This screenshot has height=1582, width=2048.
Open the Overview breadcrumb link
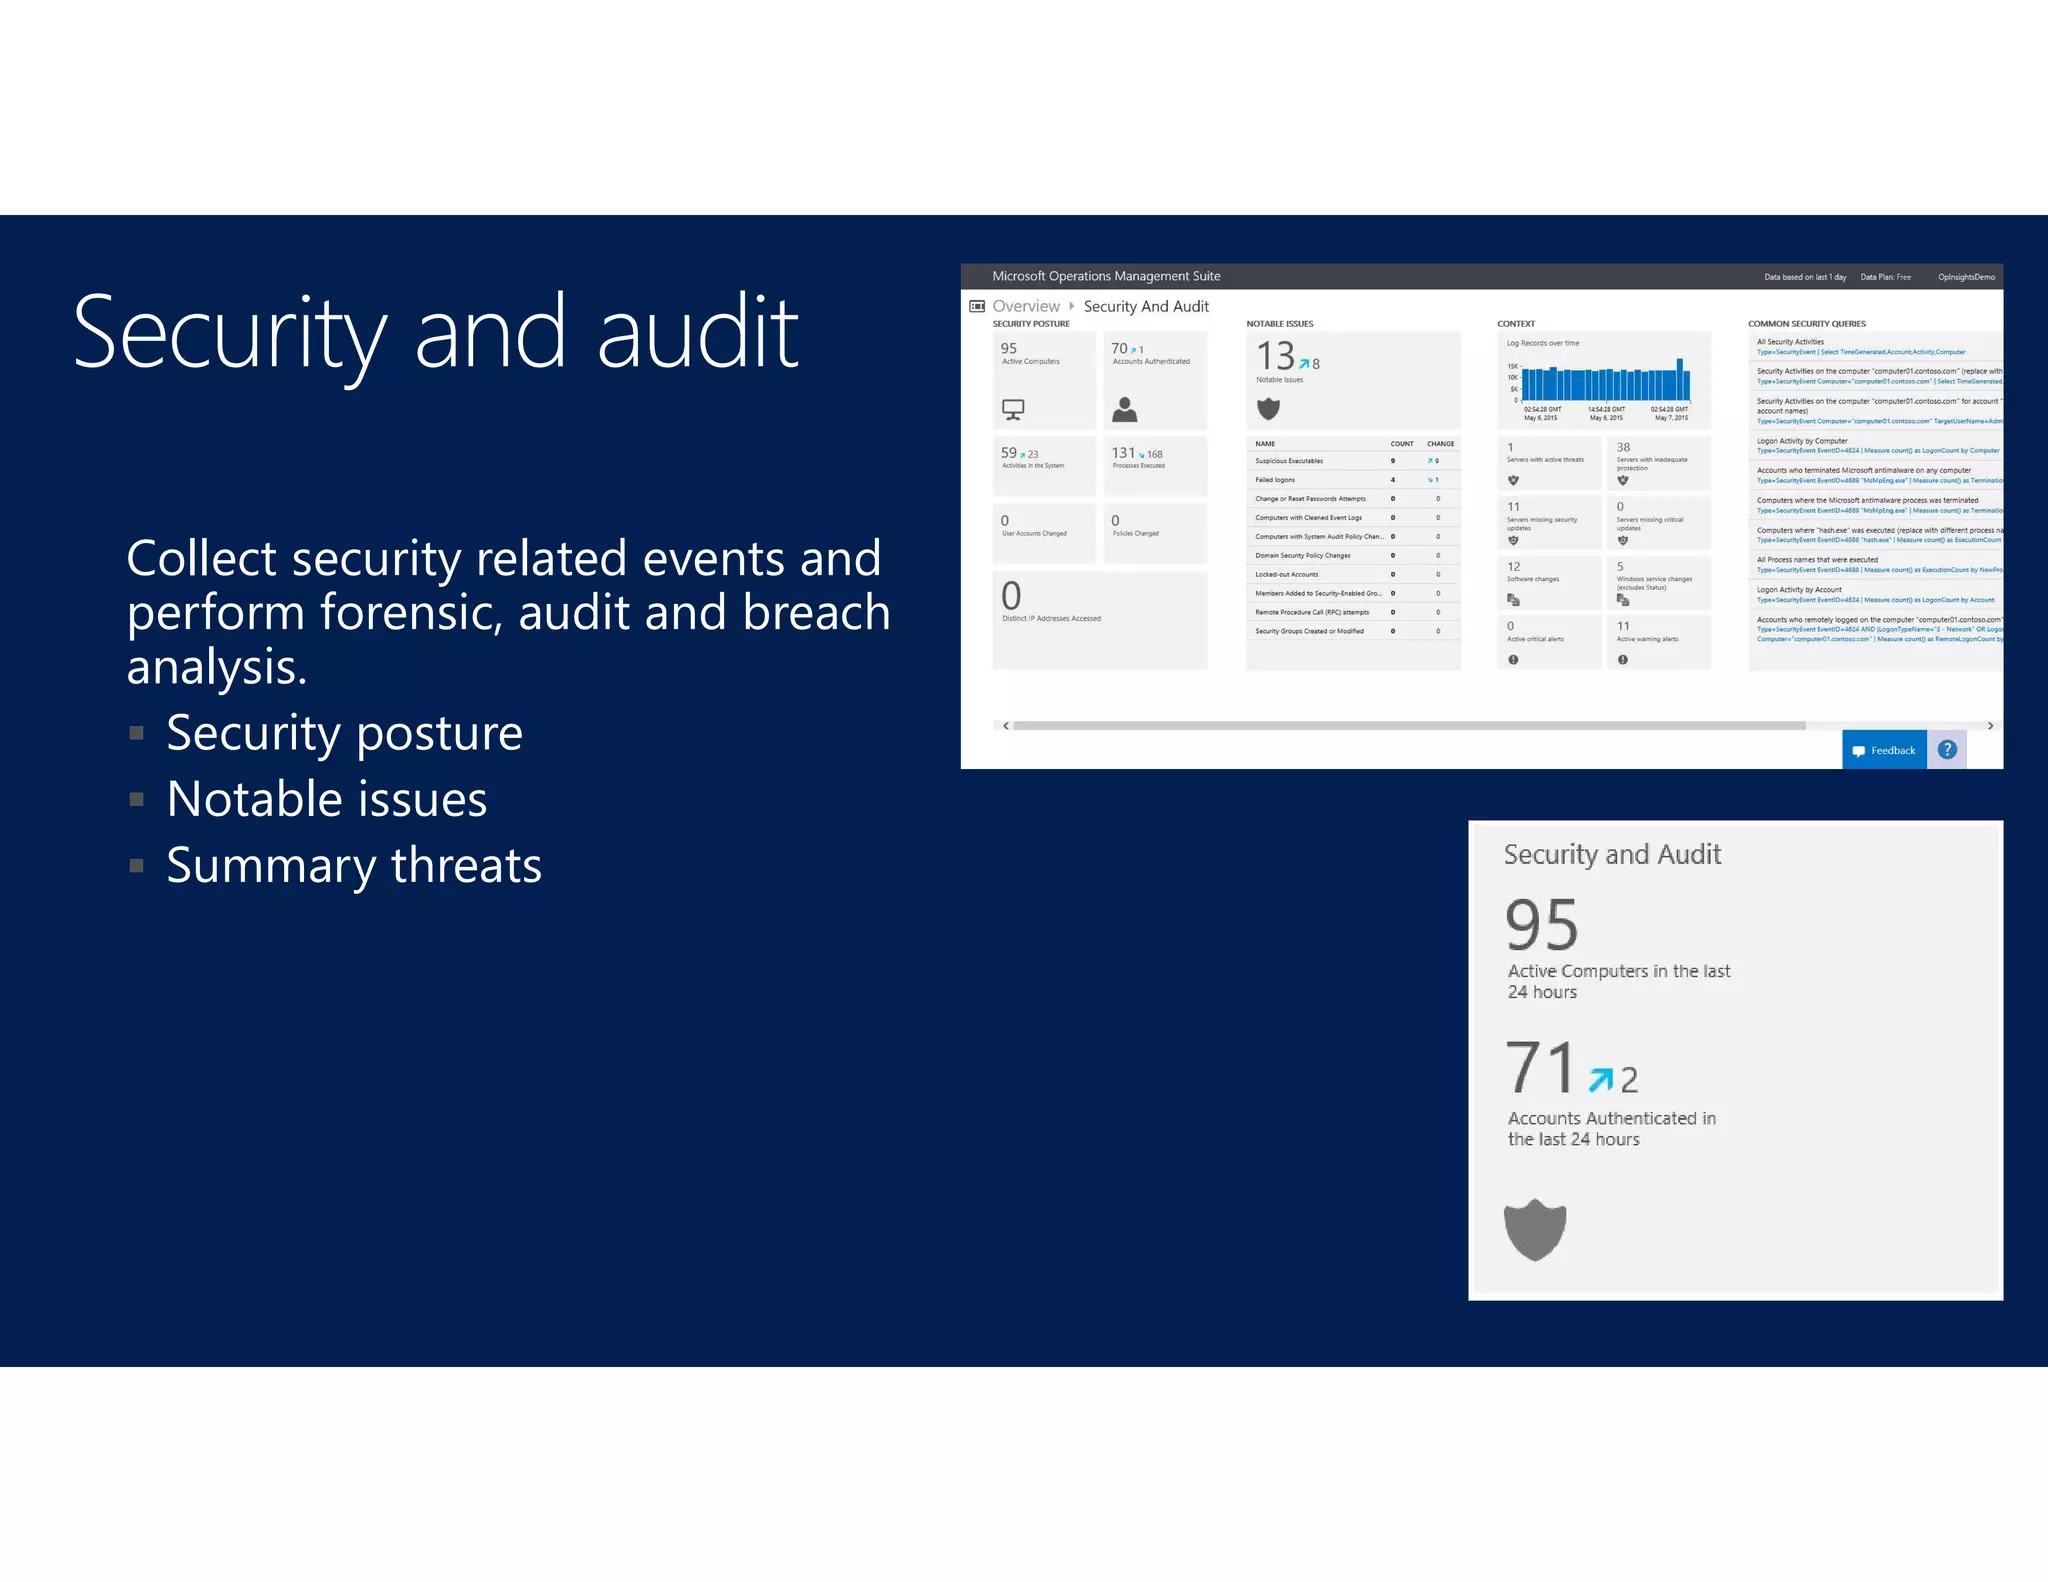pos(1026,306)
